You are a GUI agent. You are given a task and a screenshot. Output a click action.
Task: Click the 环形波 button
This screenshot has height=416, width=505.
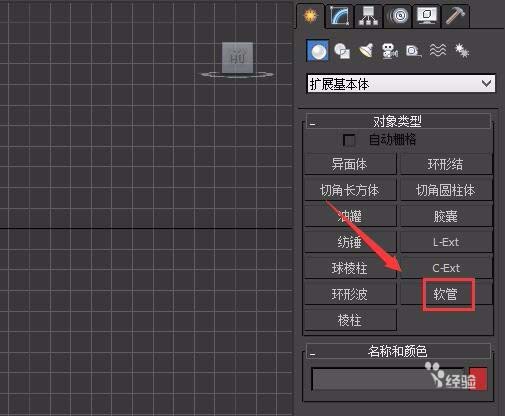coord(350,294)
